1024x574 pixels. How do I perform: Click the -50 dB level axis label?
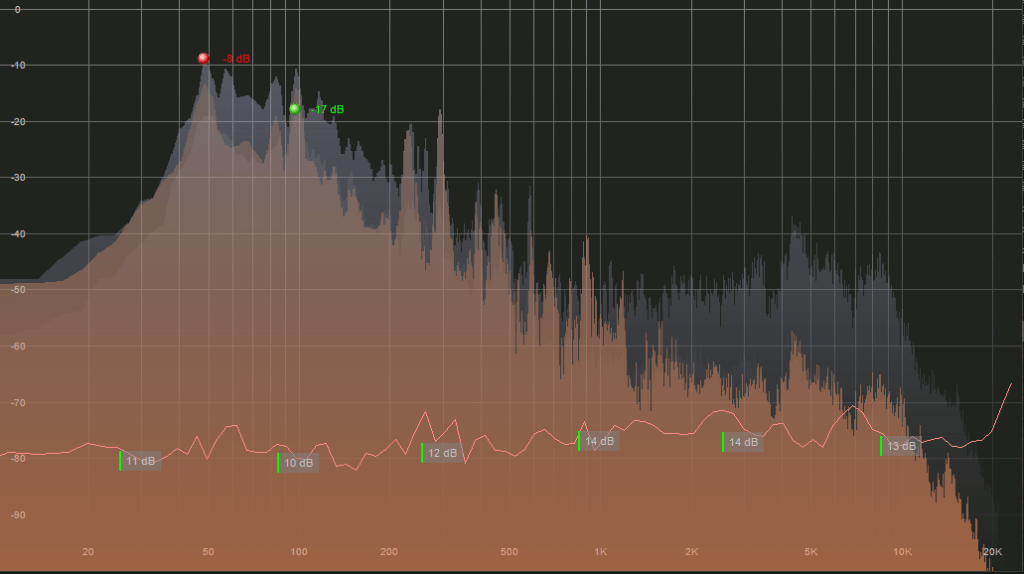coord(17,290)
